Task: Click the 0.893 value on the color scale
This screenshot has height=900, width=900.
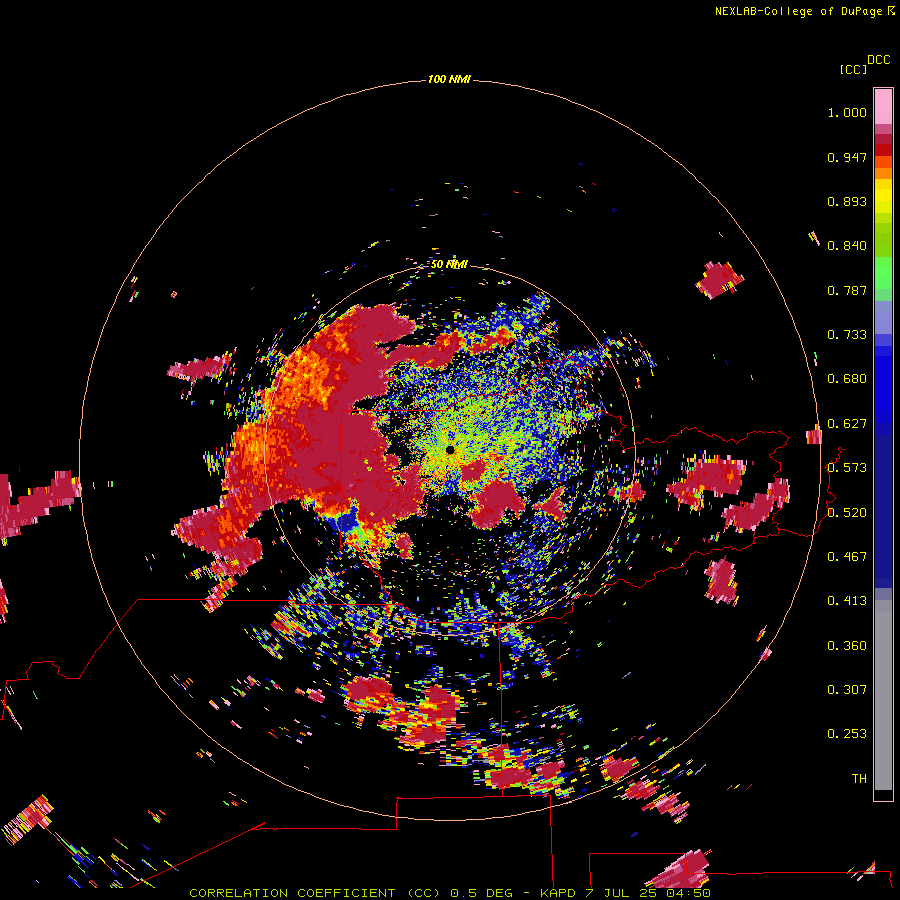Action: coord(847,201)
